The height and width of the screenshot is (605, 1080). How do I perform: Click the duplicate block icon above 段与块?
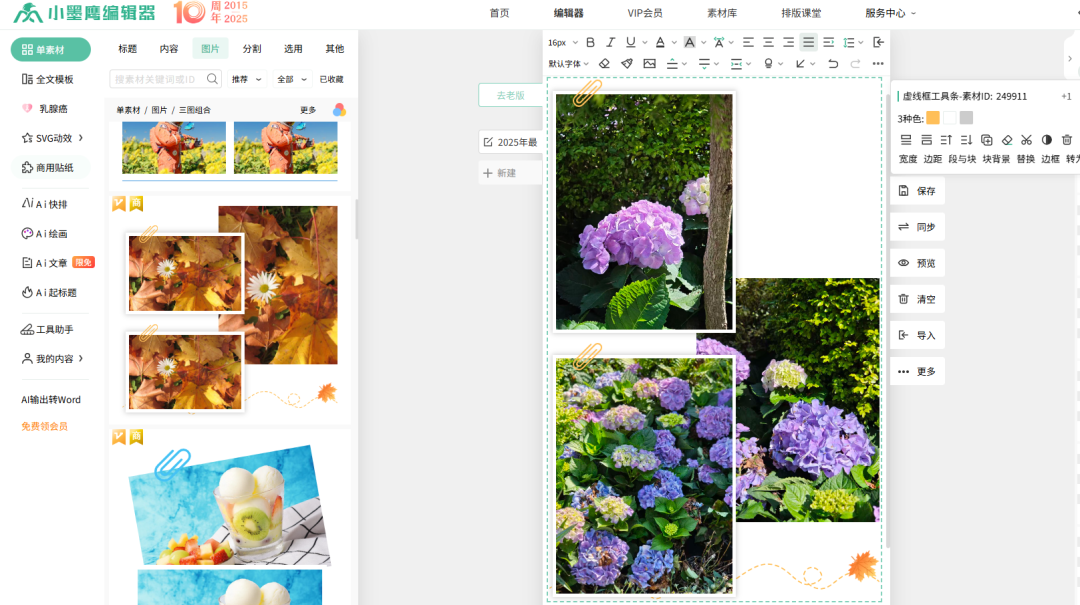click(987, 140)
